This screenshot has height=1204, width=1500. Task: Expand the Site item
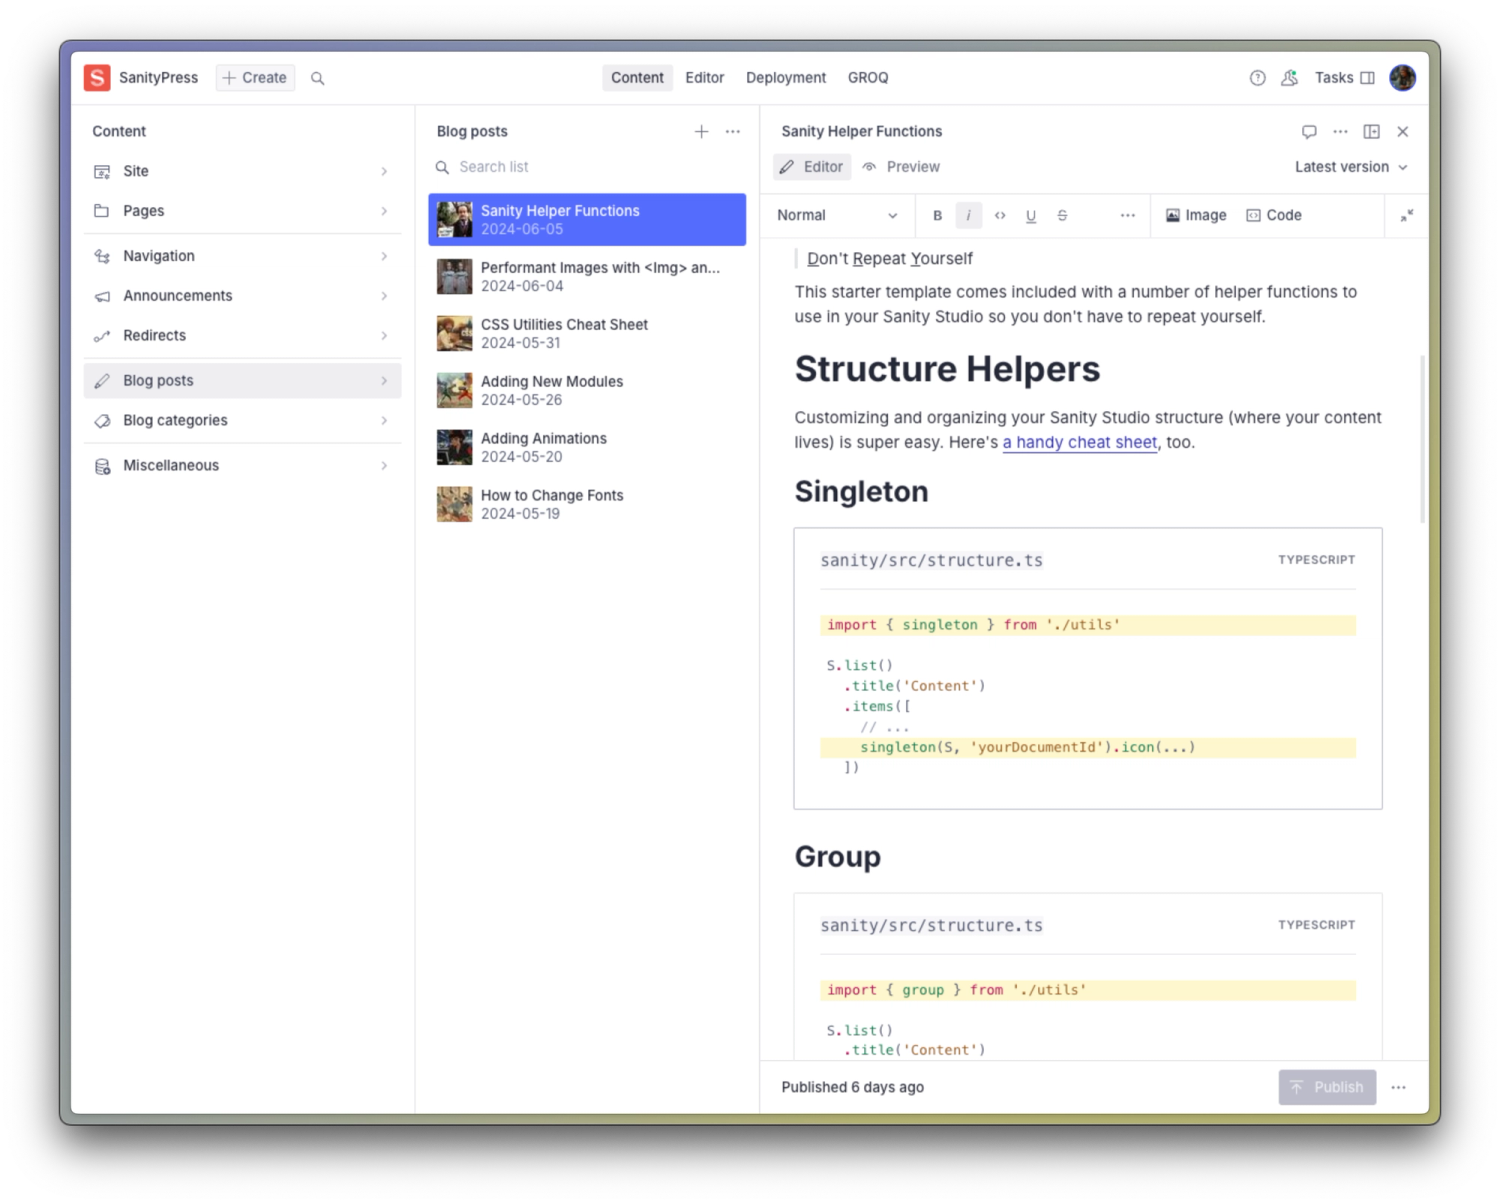tap(243, 171)
